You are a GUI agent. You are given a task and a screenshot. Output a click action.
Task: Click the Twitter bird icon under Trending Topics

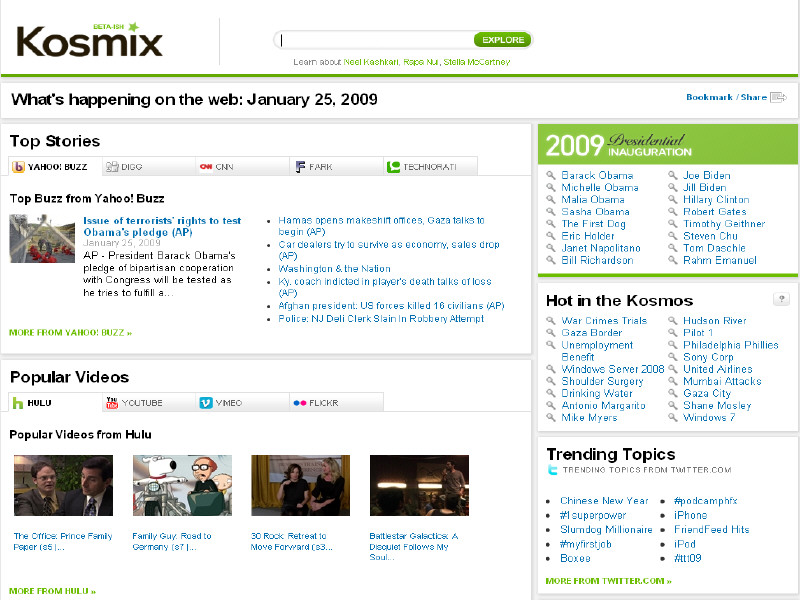coord(552,469)
